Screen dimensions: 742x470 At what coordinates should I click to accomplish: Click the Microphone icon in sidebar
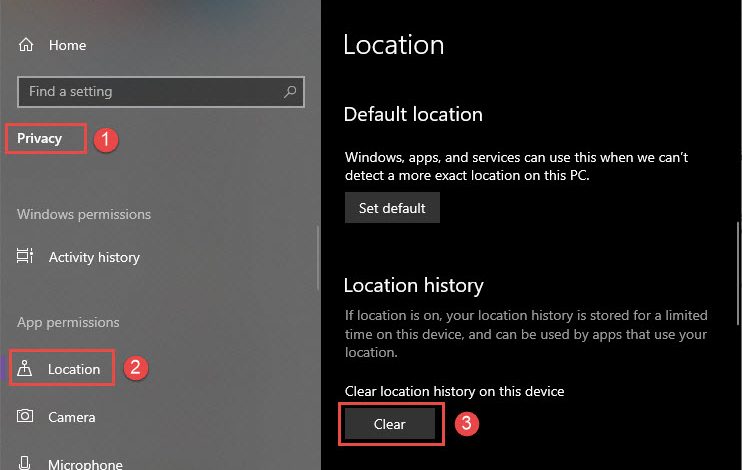(25, 462)
